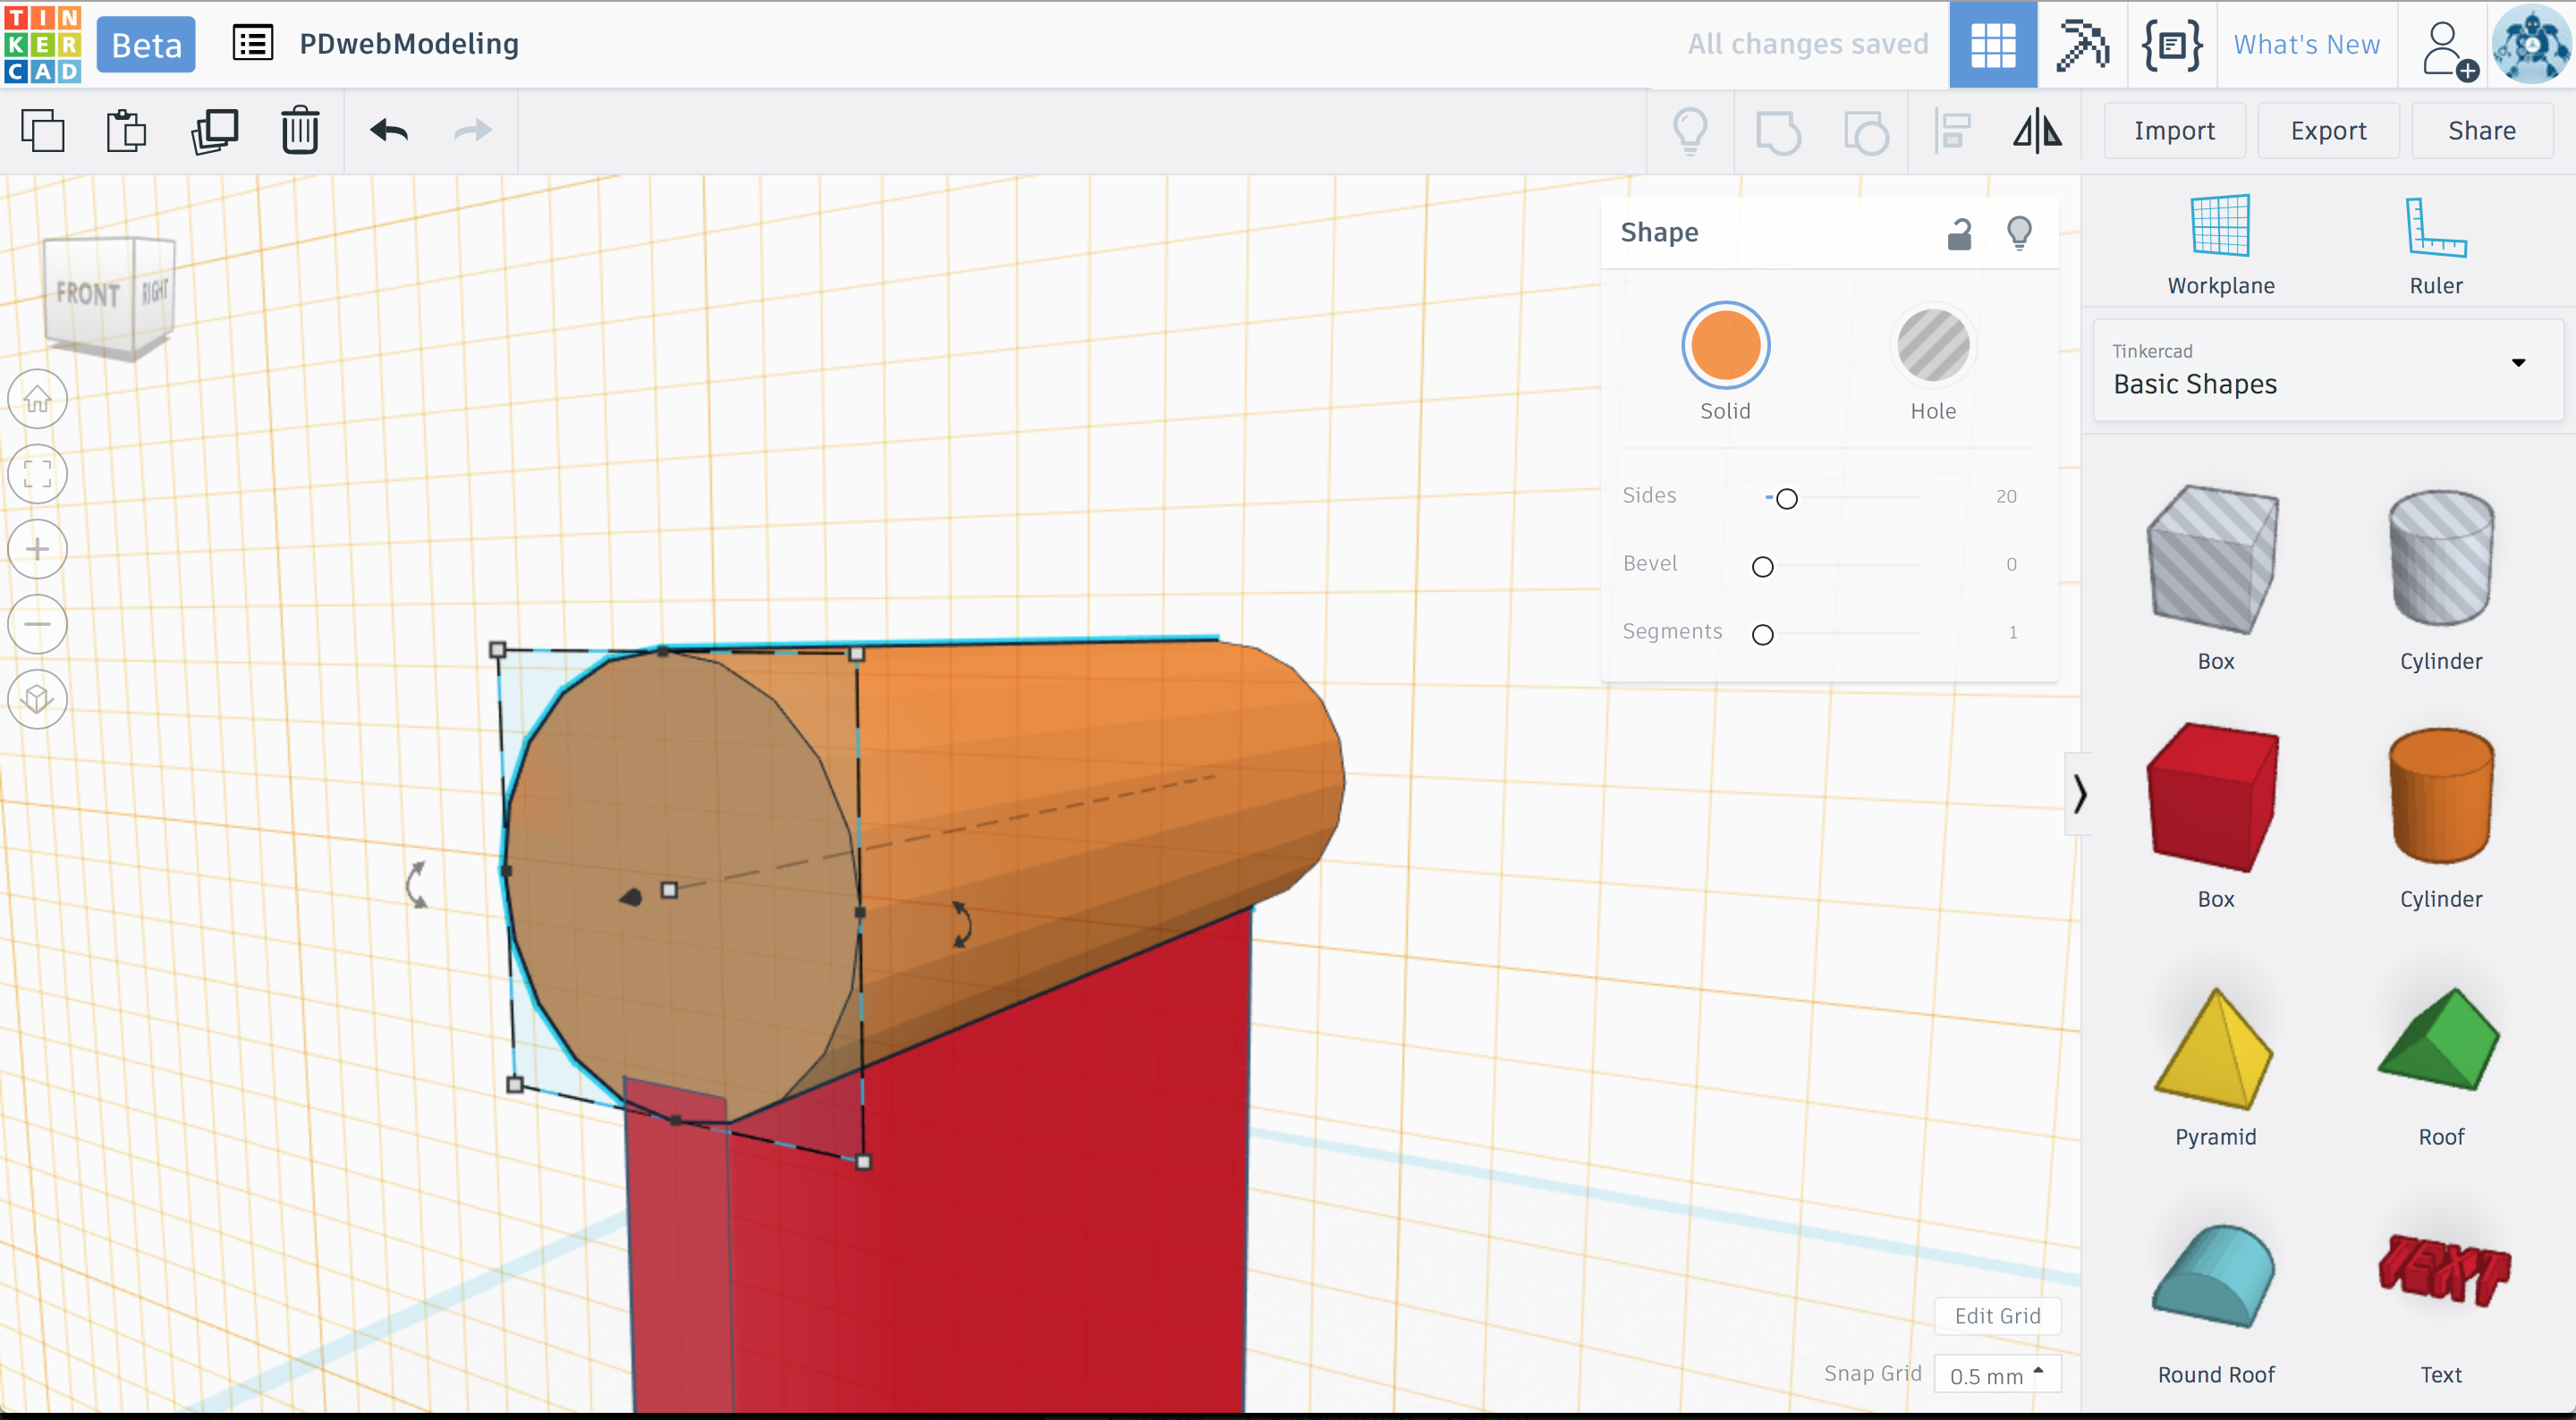The image size is (2576, 1420).
Task: Click the trash Delete icon
Action: (299, 131)
